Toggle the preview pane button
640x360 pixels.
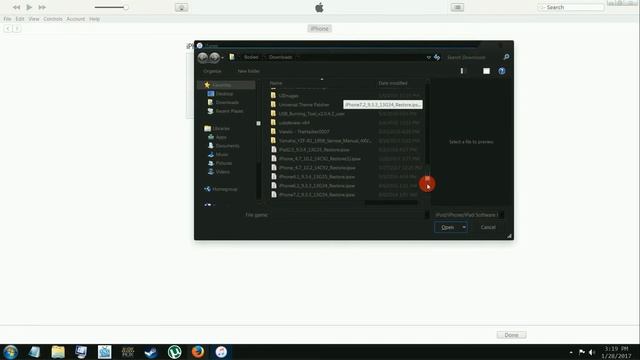[487, 71]
